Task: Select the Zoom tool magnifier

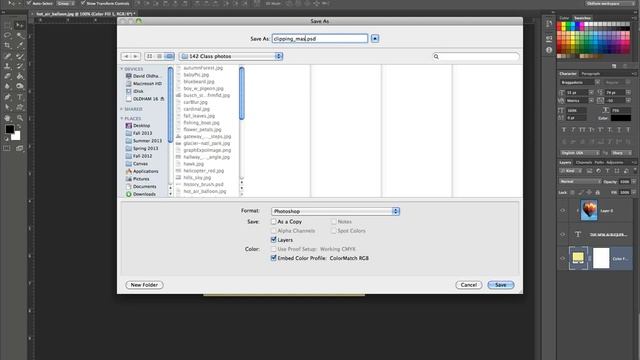Action: point(19,118)
